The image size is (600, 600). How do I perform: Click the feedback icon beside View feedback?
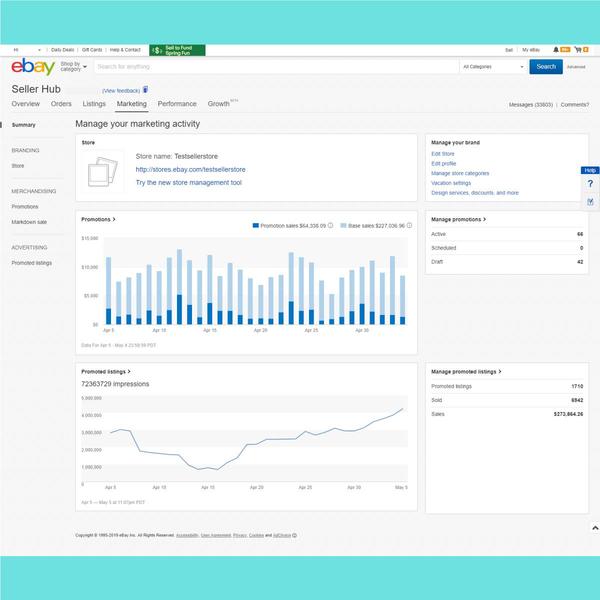click(x=145, y=90)
